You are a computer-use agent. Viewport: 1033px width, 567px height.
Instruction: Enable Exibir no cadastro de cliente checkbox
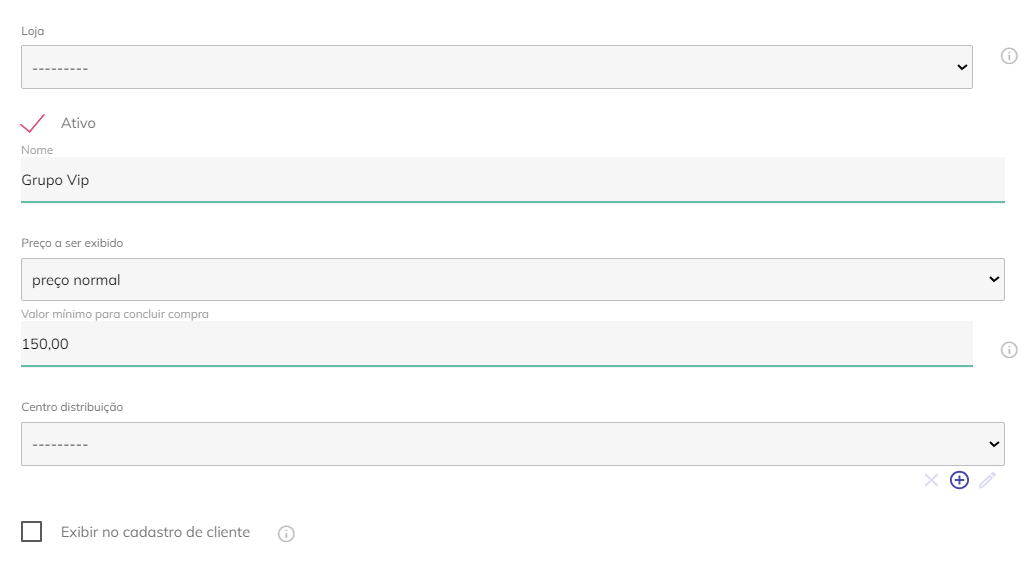click(32, 532)
